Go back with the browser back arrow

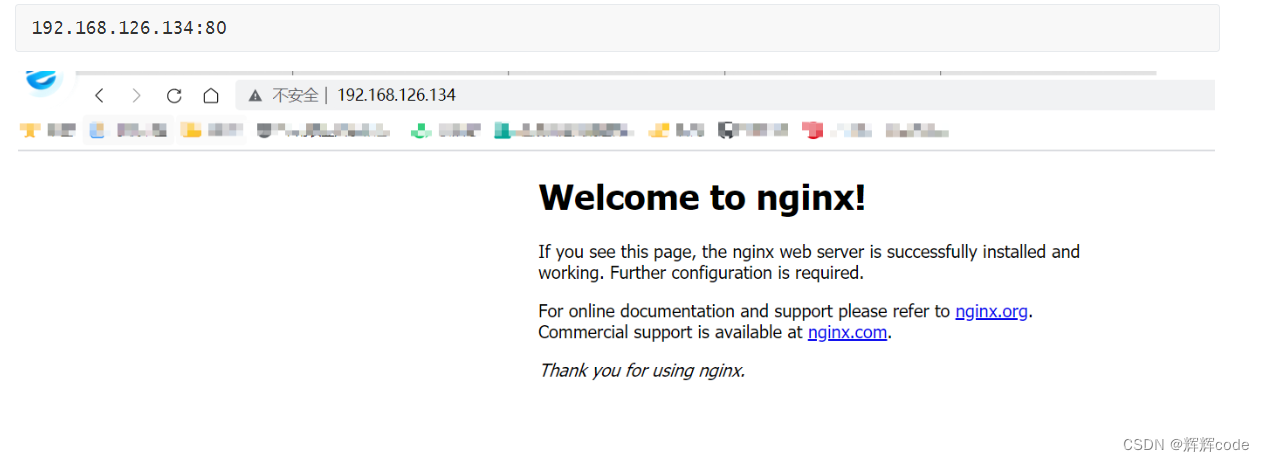pos(99,96)
